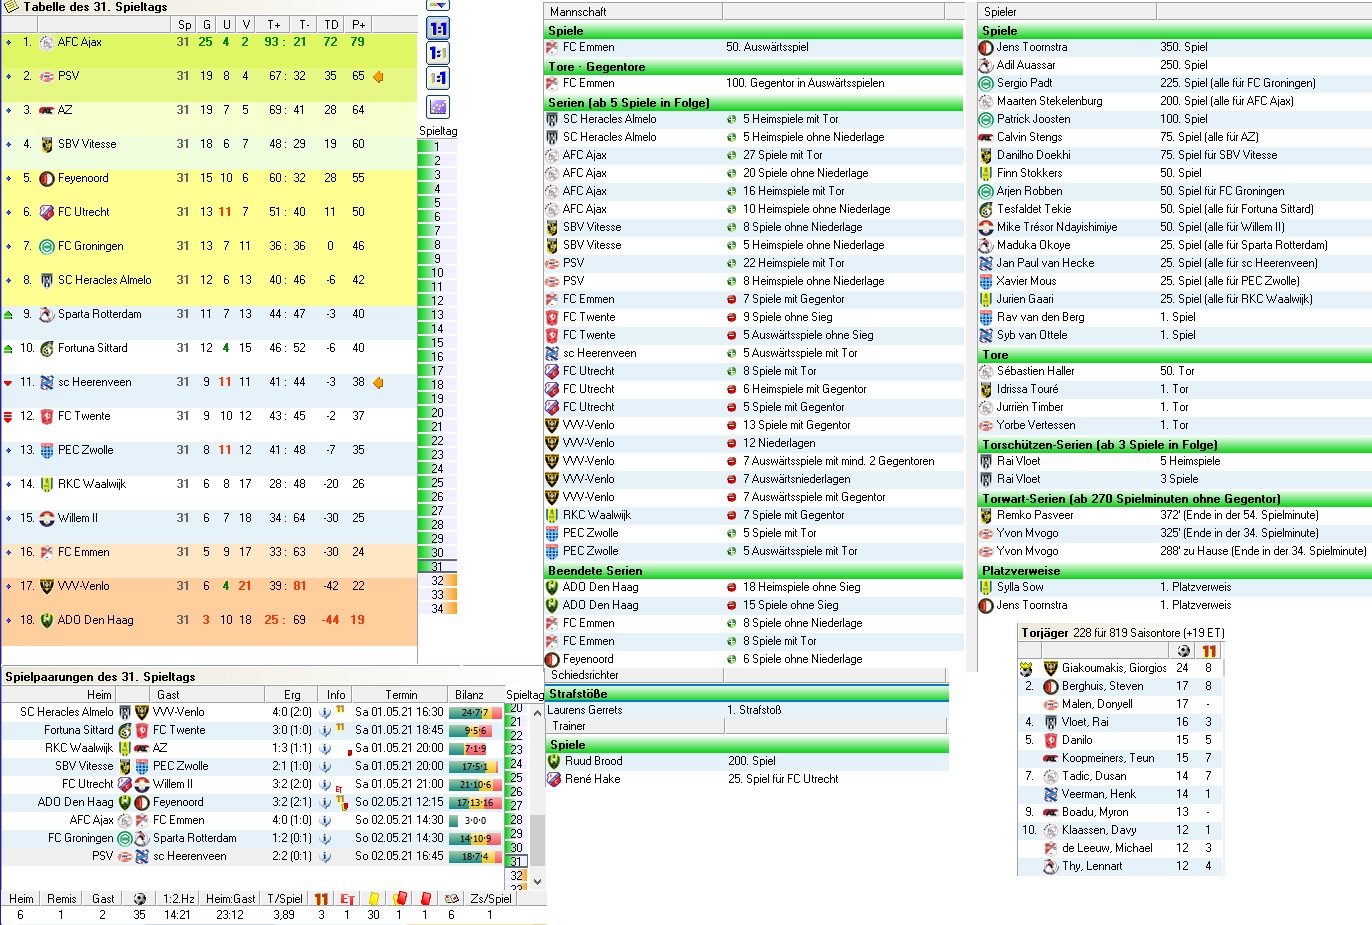
Task: Open match info for AFC Ajax vs FC Emmen
Action: [325, 821]
